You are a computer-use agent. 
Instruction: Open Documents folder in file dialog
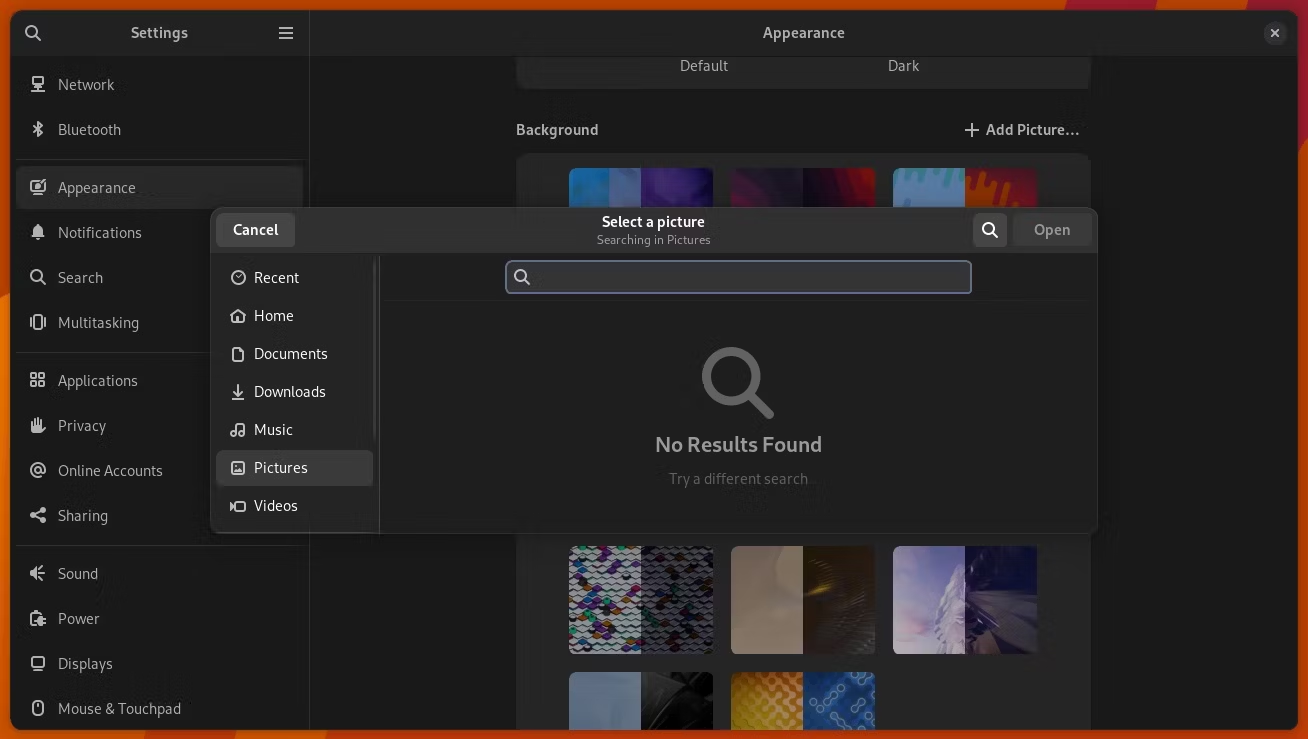pos(294,354)
